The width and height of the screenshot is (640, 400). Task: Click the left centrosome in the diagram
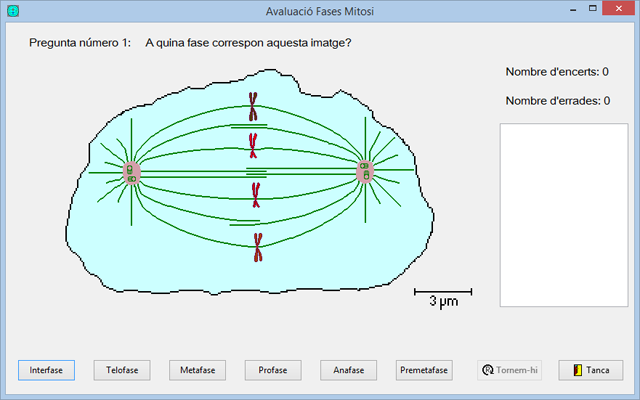pyautogui.click(x=131, y=173)
